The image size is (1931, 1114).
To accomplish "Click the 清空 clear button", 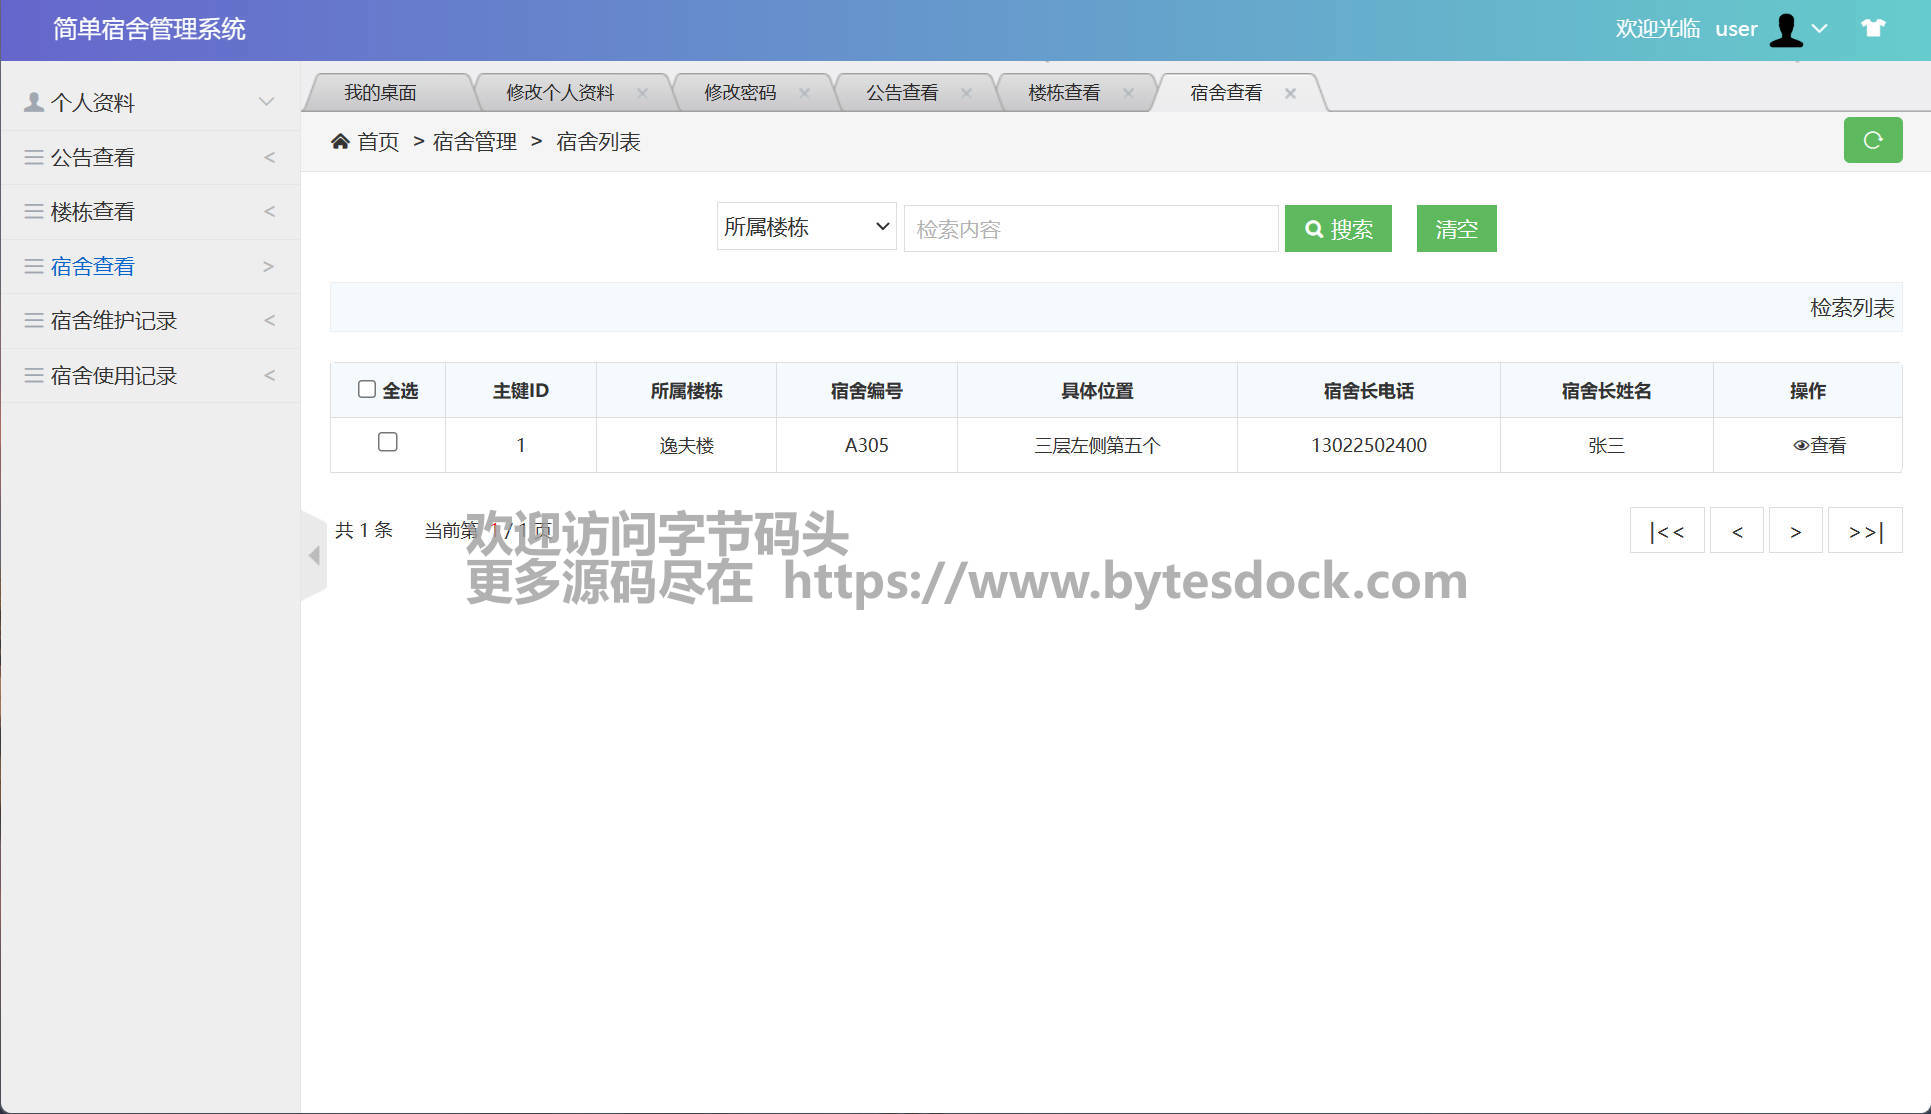I will (x=1456, y=229).
